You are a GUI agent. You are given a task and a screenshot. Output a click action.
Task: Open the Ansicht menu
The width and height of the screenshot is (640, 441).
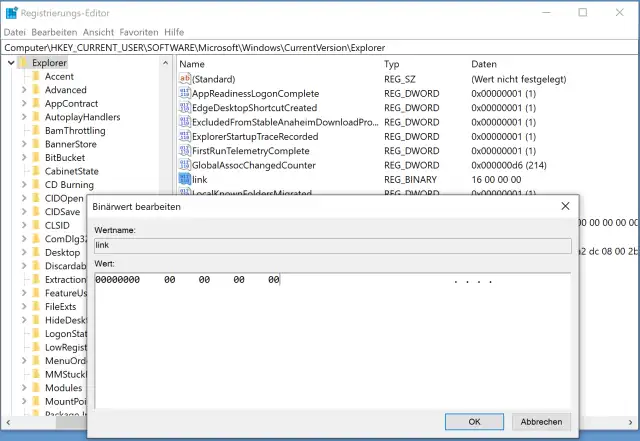click(98, 32)
